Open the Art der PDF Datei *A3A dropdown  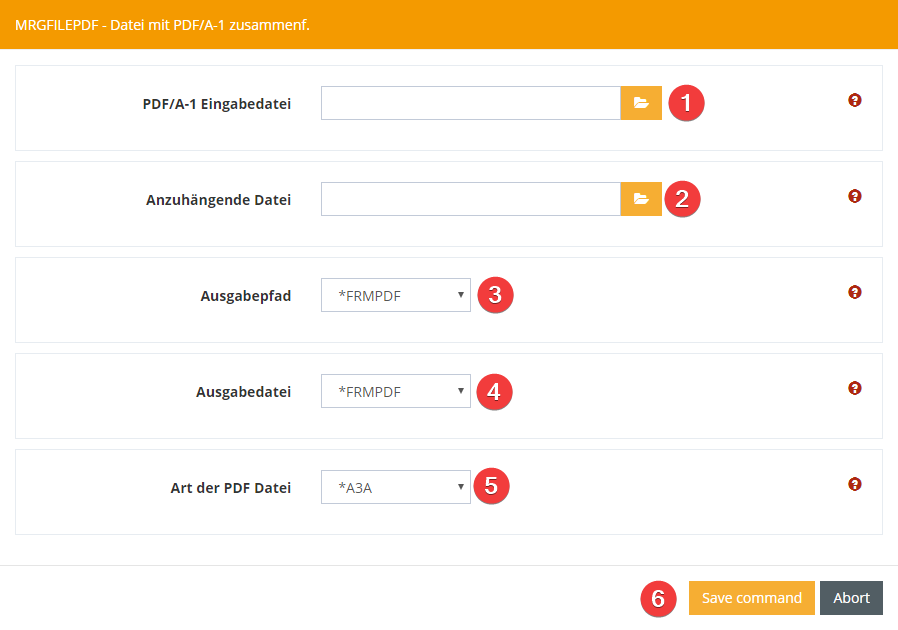pyautogui.click(x=395, y=487)
